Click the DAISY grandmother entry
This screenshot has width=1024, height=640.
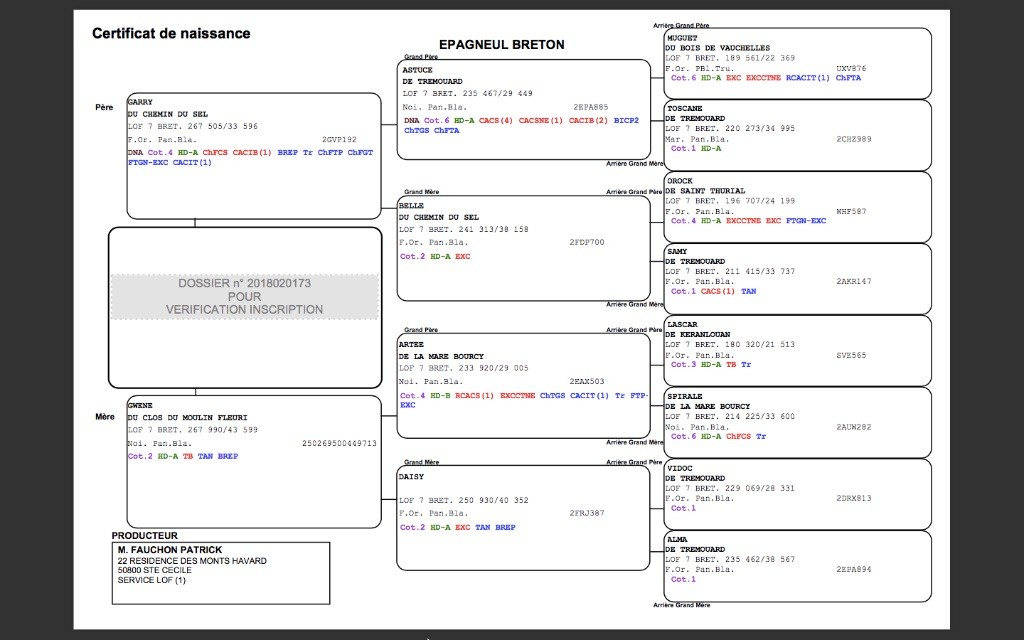[524, 517]
